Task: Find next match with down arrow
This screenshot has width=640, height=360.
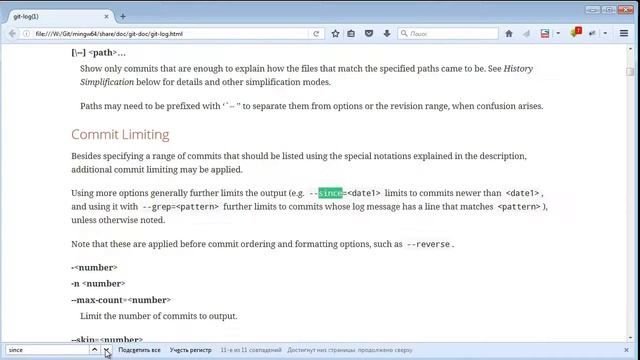Action: pyautogui.click(x=106, y=350)
